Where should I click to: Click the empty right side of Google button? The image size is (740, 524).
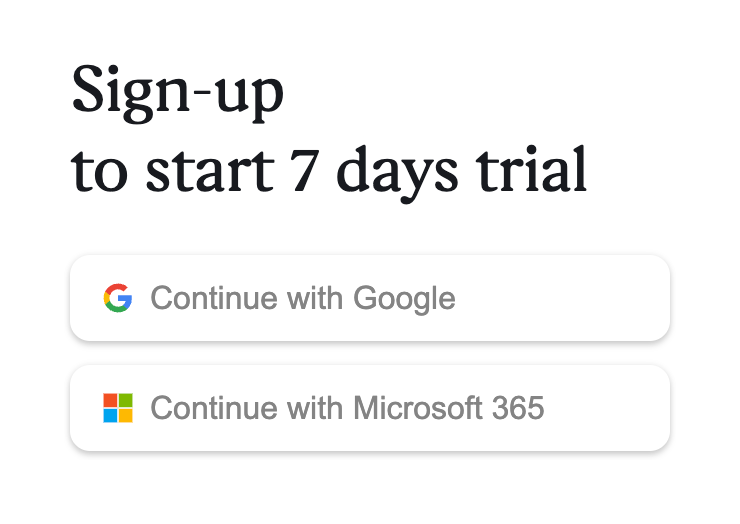[580, 298]
